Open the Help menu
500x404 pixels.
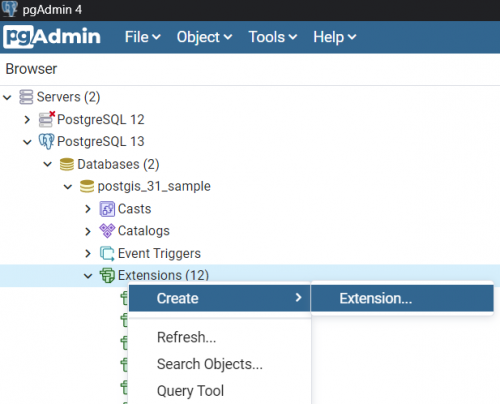coord(335,37)
